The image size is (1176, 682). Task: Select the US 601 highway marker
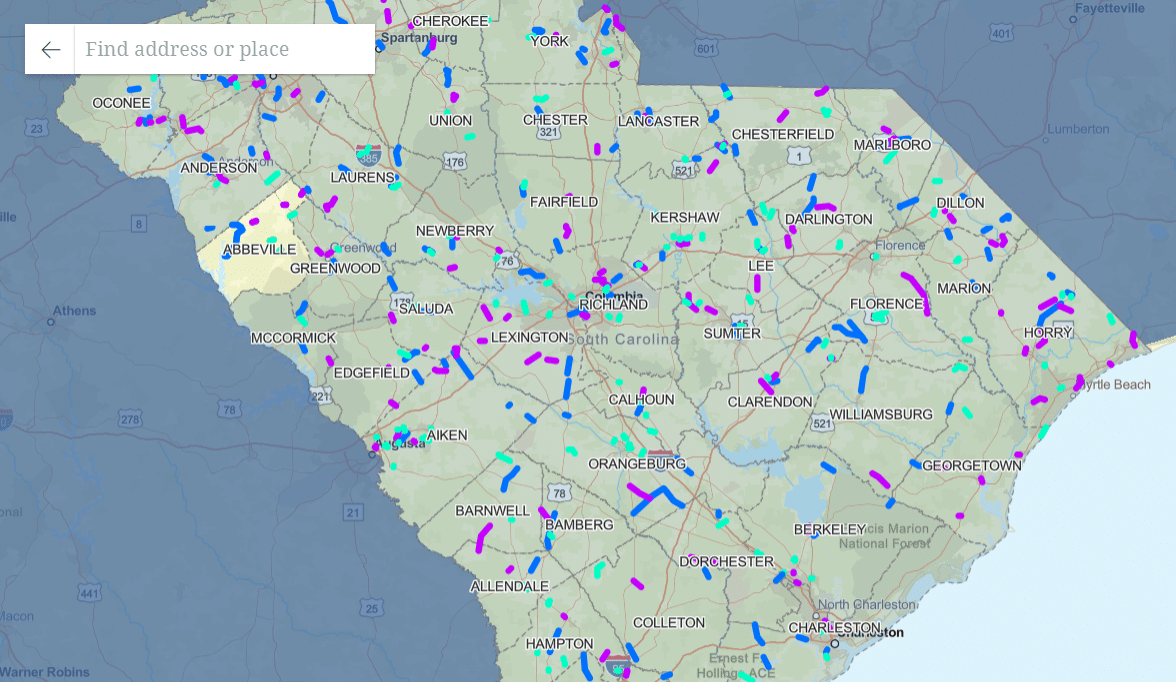coord(706,48)
